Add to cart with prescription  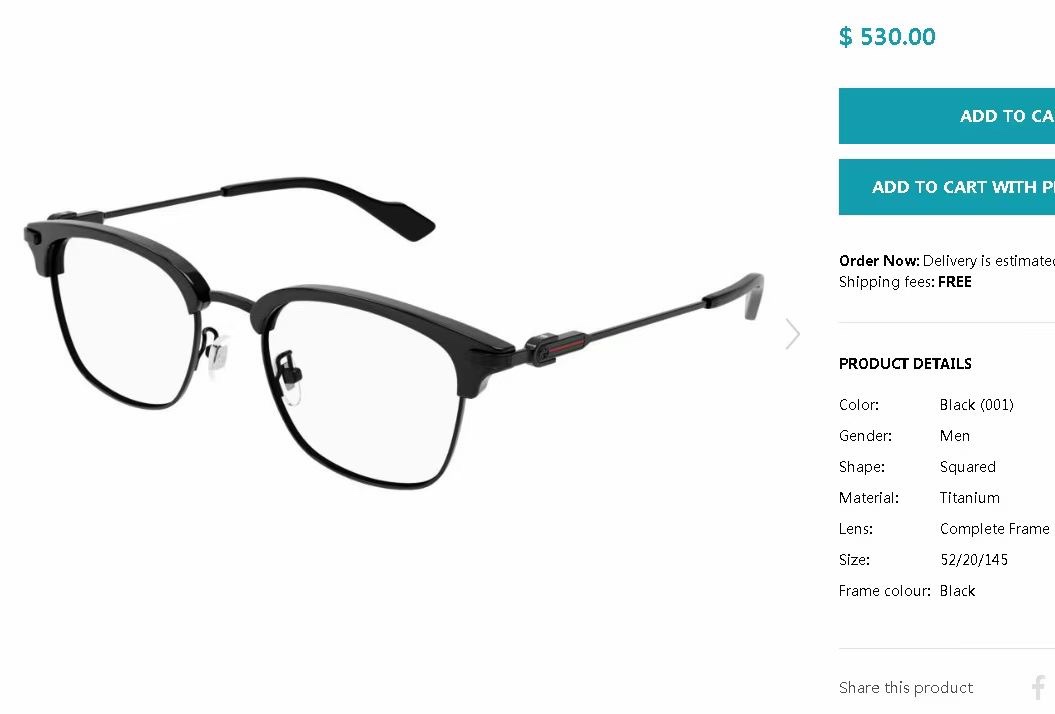pos(947,187)
